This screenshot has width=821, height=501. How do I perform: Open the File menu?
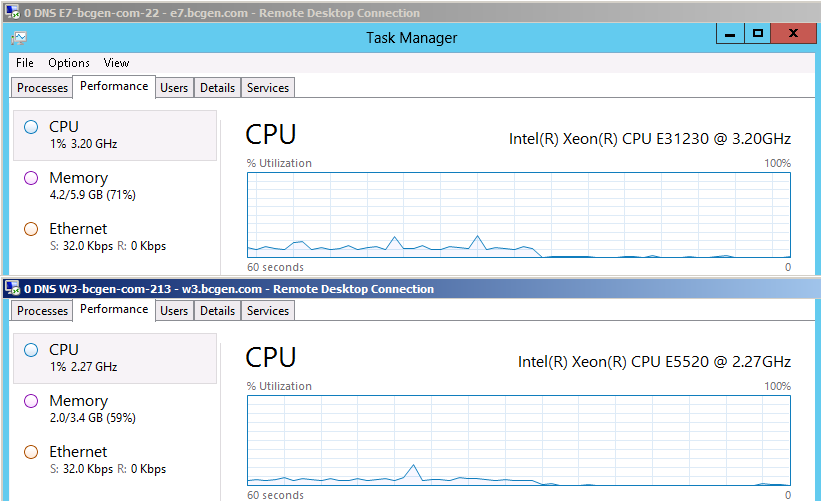tap(25, 63)
